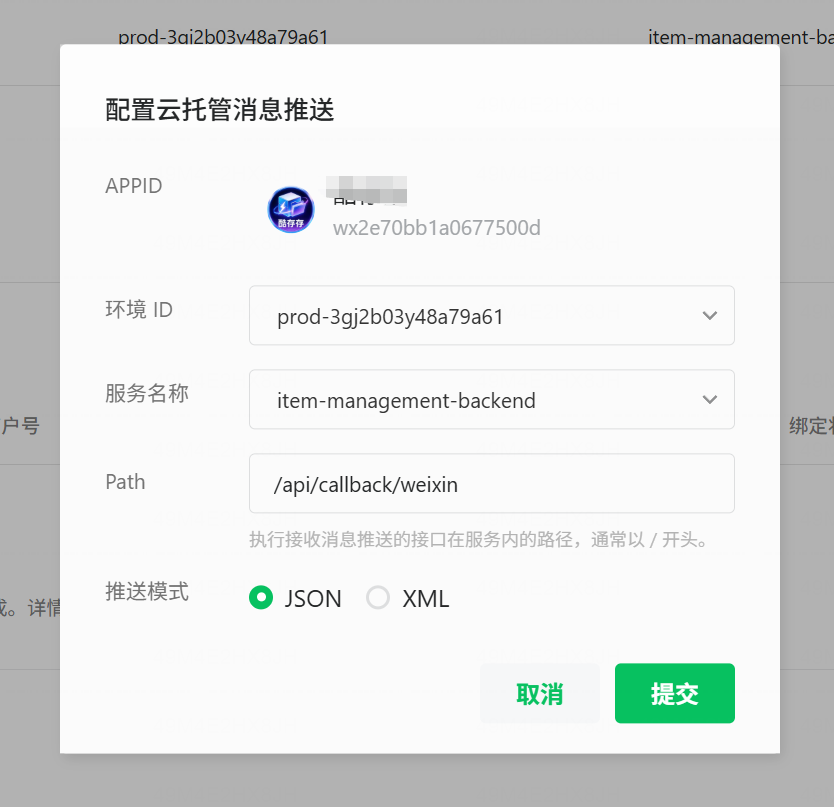Click the JSON text label
This screenshot has width=834, height=807.
pyautogui.click(x=313, y=599)
